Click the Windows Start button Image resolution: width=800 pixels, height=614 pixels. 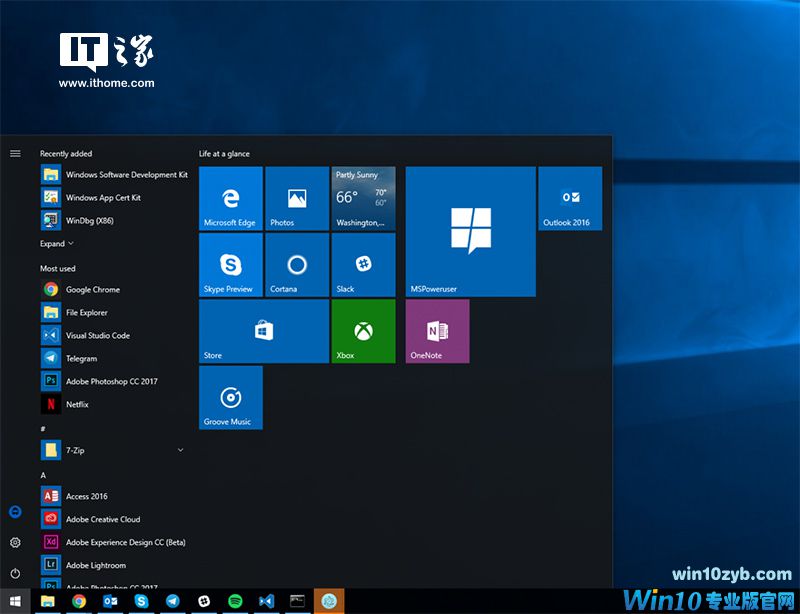pyautogui.click(x=15, y=601)
